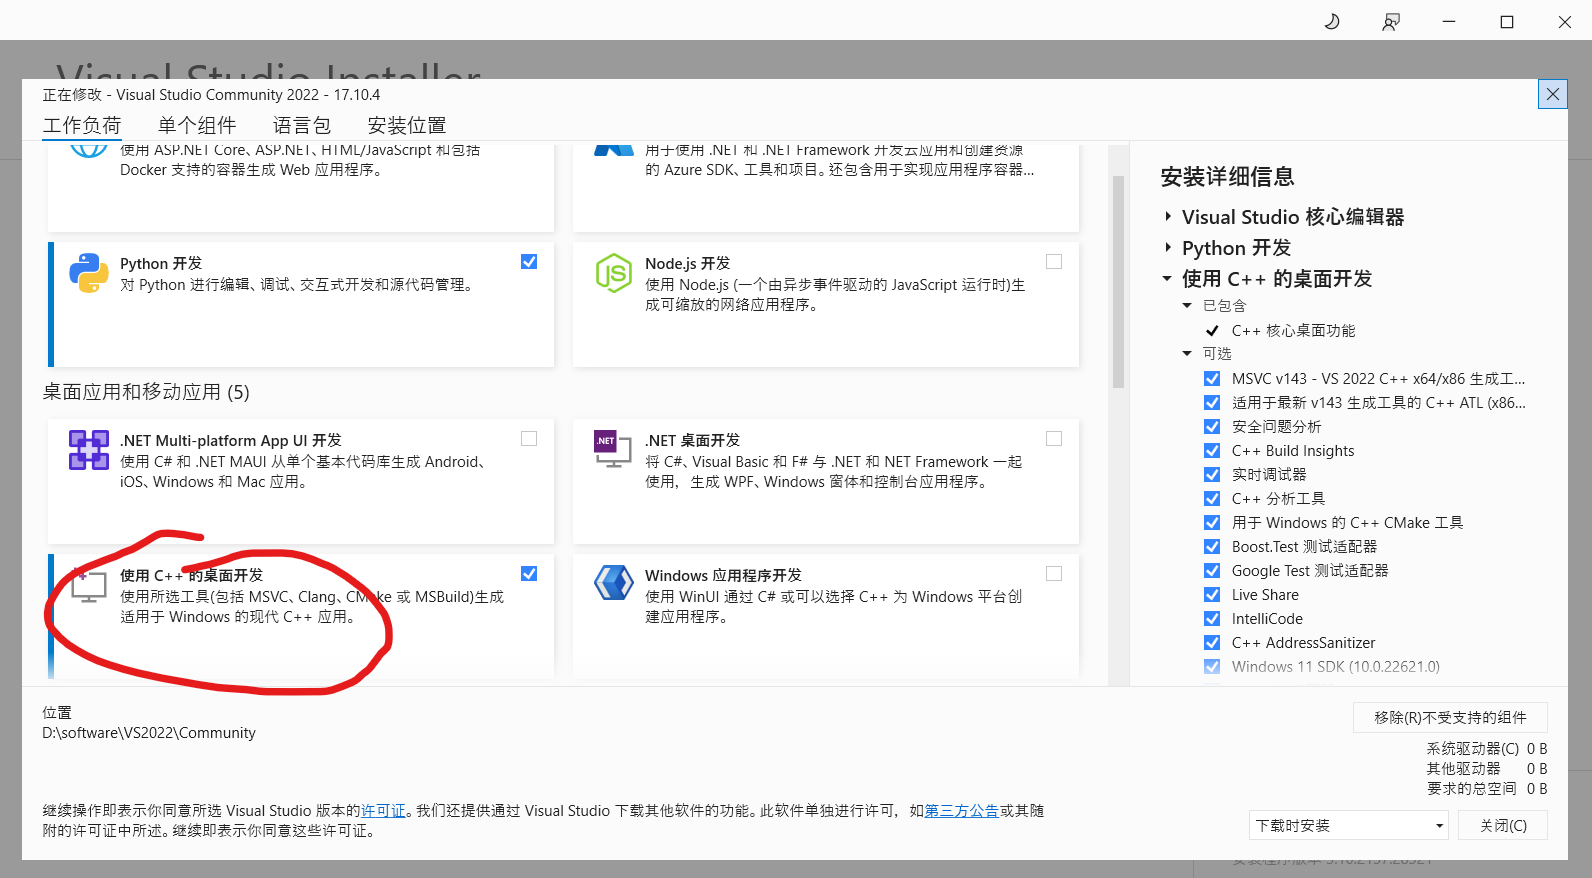Click 要求的总空间 size entry
Image resolution: width=1592 pixels, height=878 pixels.
tap(1486, 789)
